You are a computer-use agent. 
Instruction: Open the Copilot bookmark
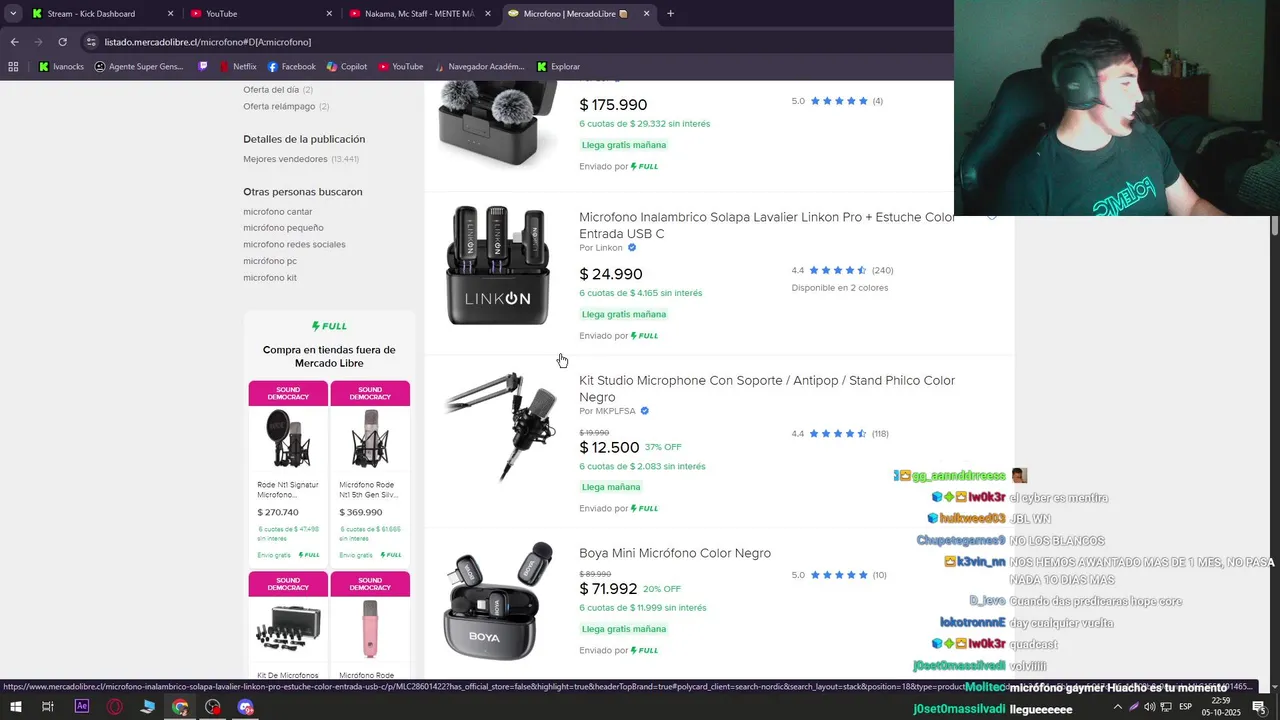coord(347,67)
